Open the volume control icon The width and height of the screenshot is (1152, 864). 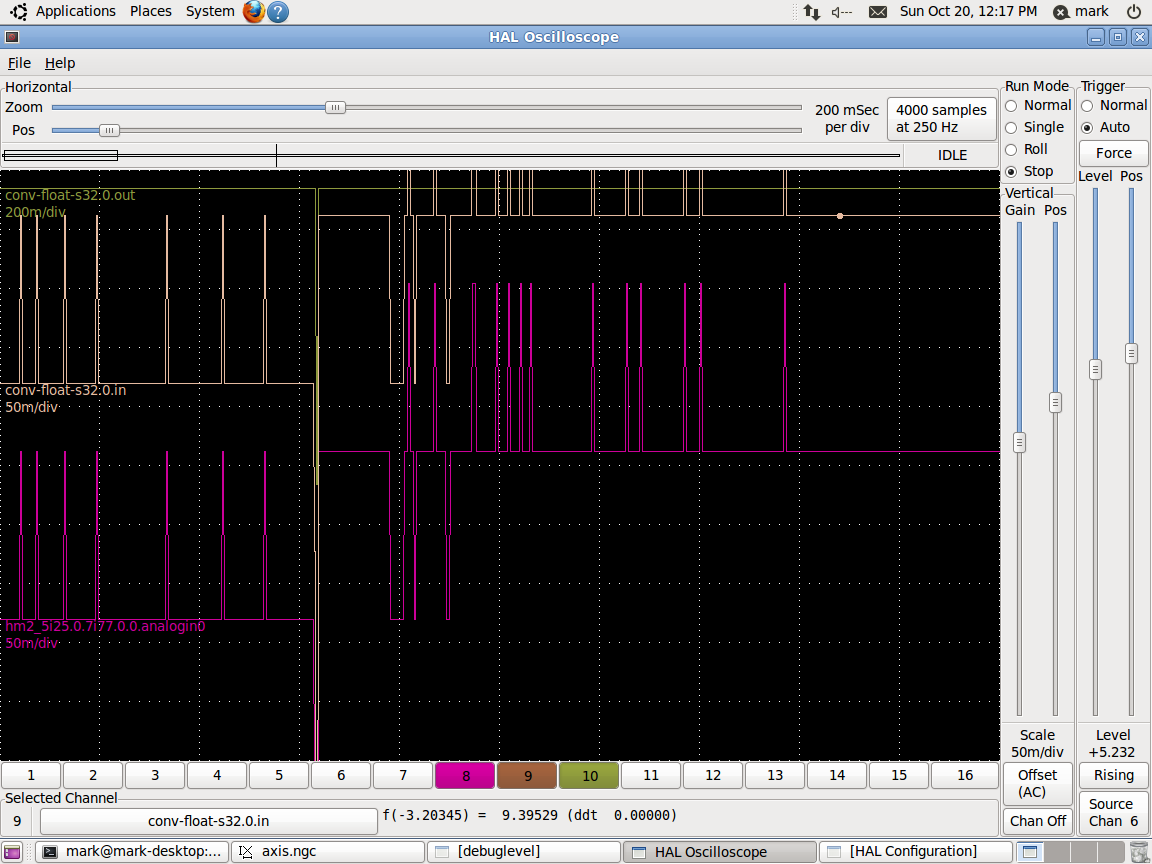[842, 12]
